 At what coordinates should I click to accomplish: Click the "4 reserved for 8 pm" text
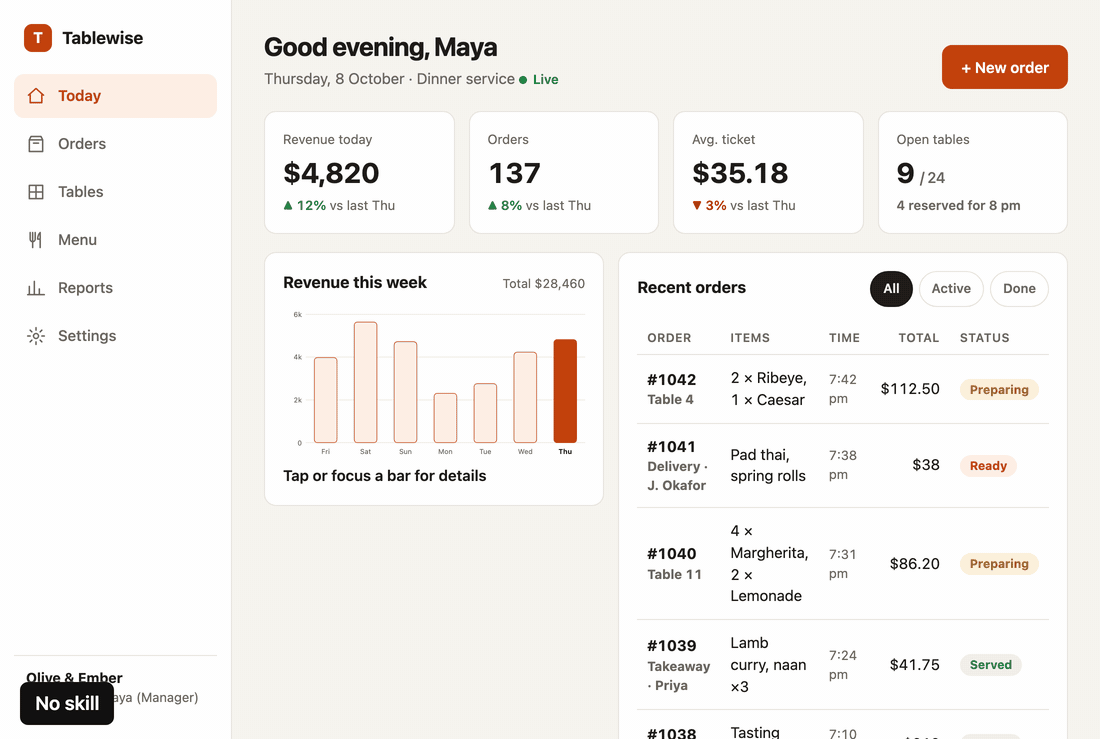(x=958, y=206)
